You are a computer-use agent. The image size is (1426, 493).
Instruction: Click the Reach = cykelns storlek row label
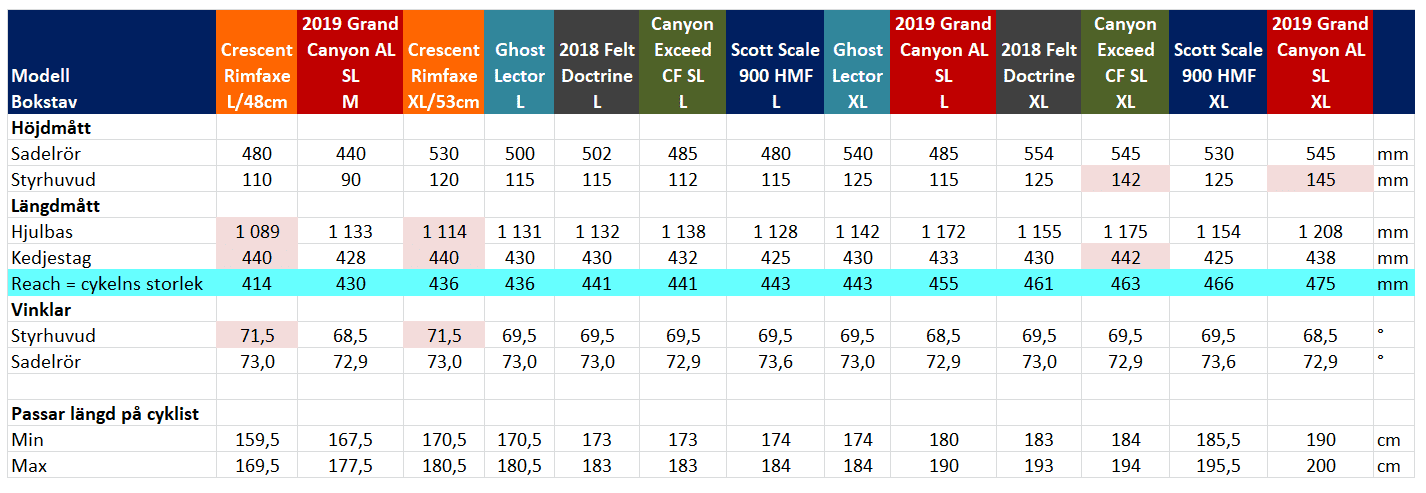[x=106, y=284]
